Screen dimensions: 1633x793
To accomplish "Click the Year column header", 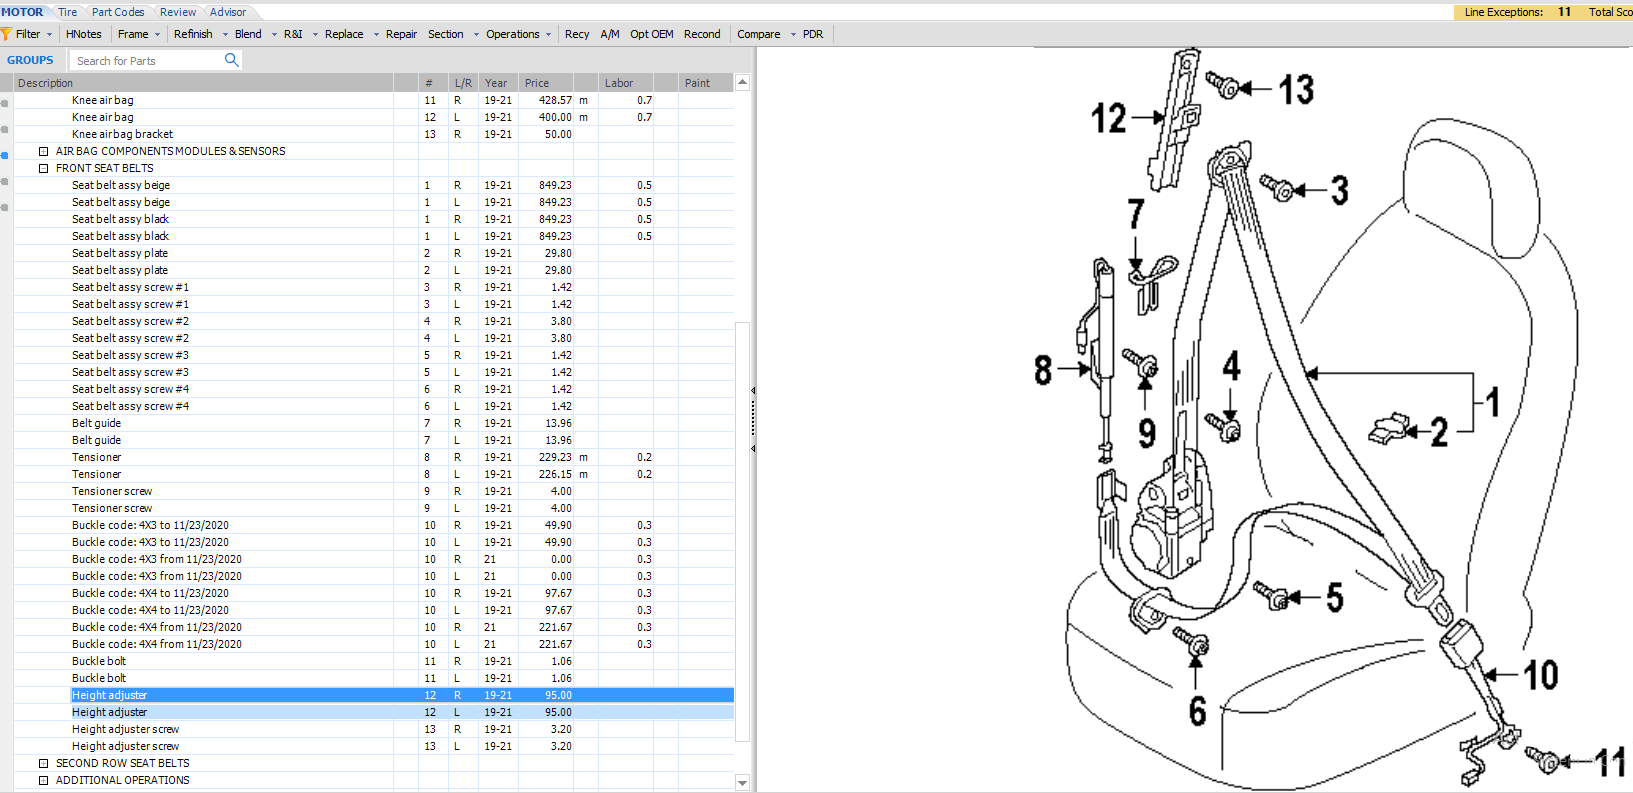I will pos(498,83).
